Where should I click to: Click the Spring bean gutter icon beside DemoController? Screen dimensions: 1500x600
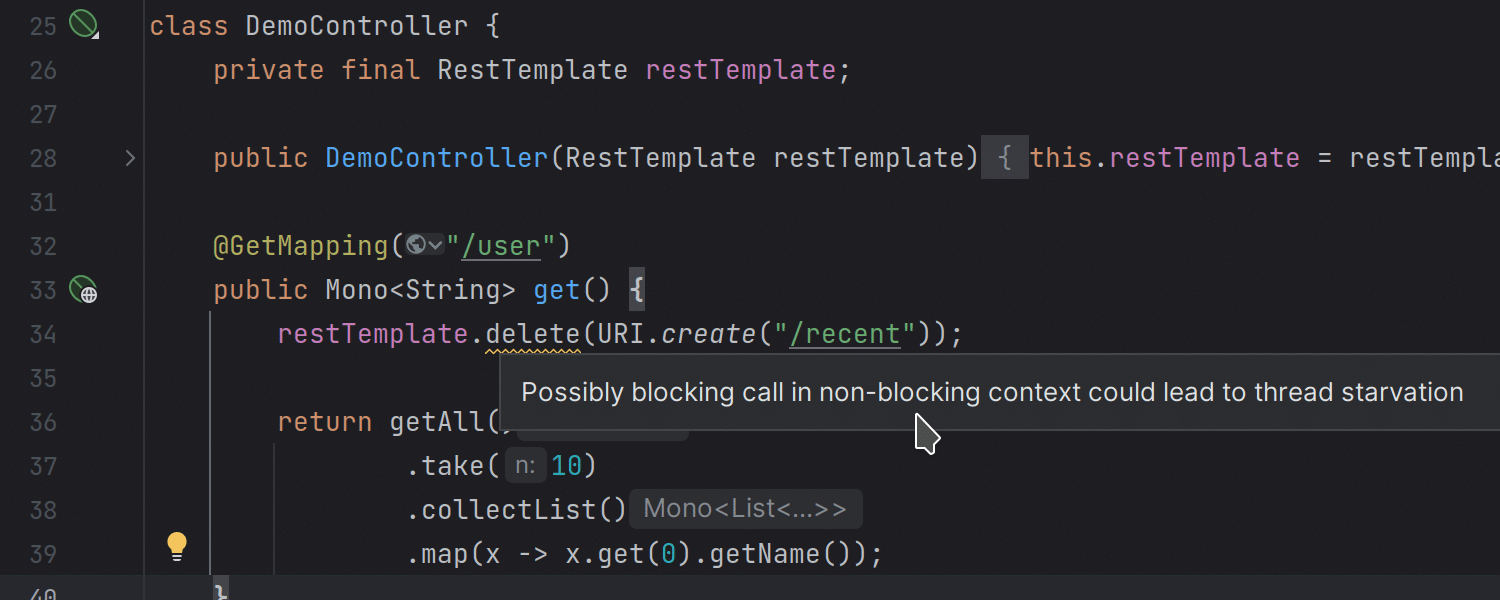pos(83,24)
